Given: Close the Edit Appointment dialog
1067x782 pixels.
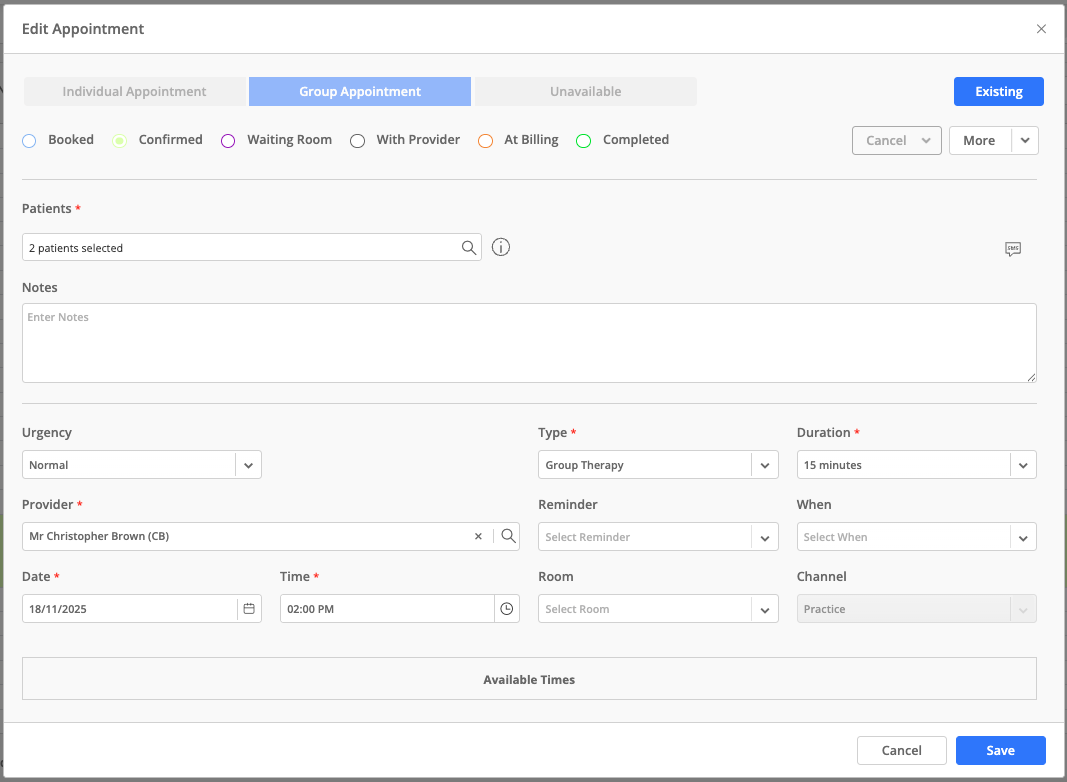Looking at the screenshot, I should click(x=1041, y=29).
